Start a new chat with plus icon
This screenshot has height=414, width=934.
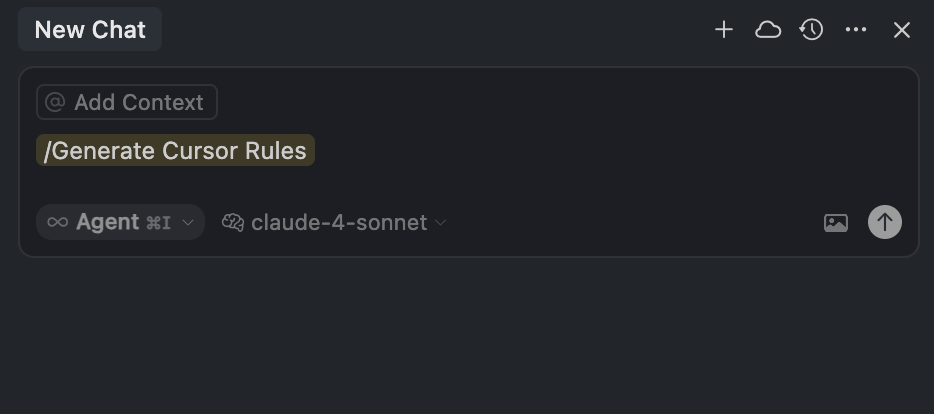(724, 30)
